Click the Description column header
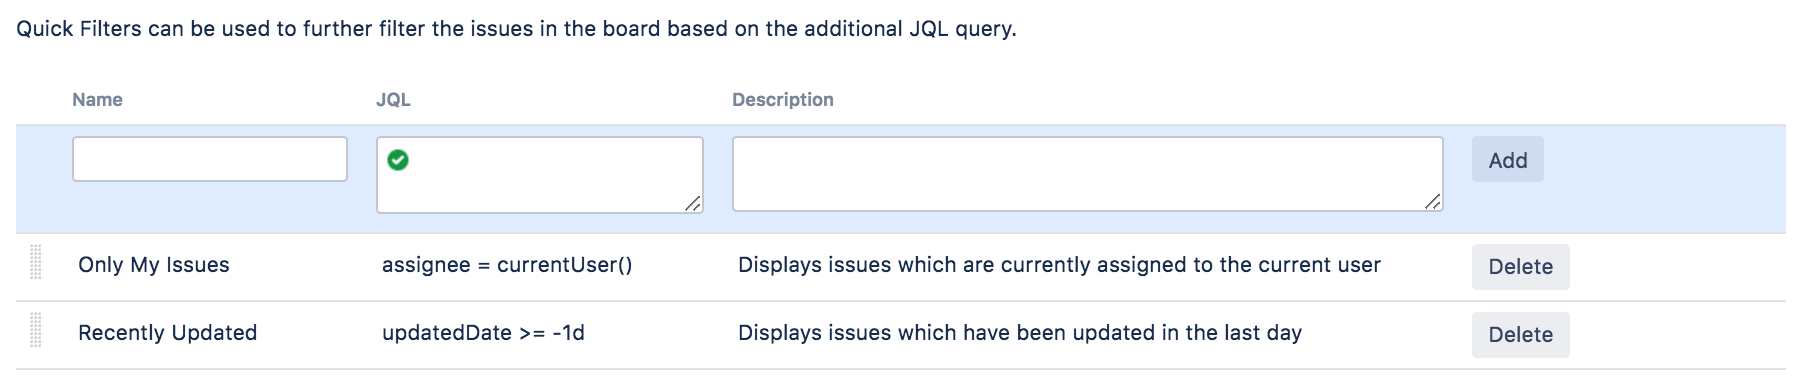Screen dimensions: 1804x388 click(783, 100)
